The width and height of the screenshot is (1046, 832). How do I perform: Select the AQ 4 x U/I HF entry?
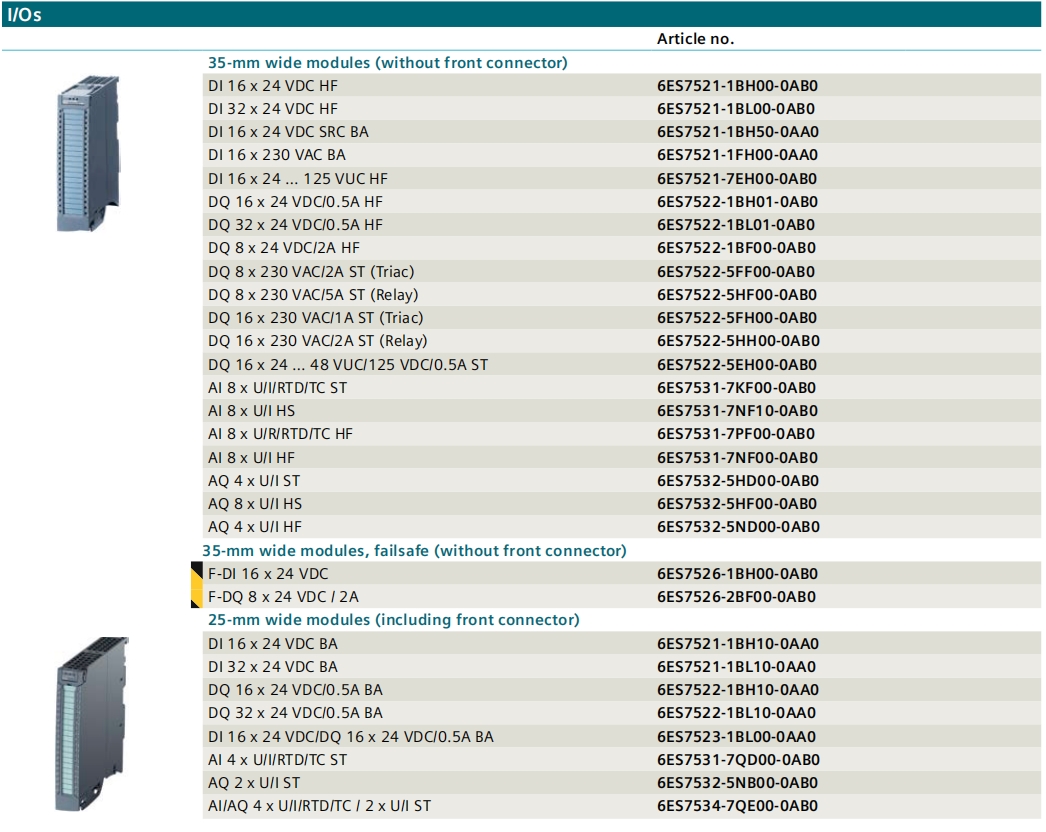point(255,527)
